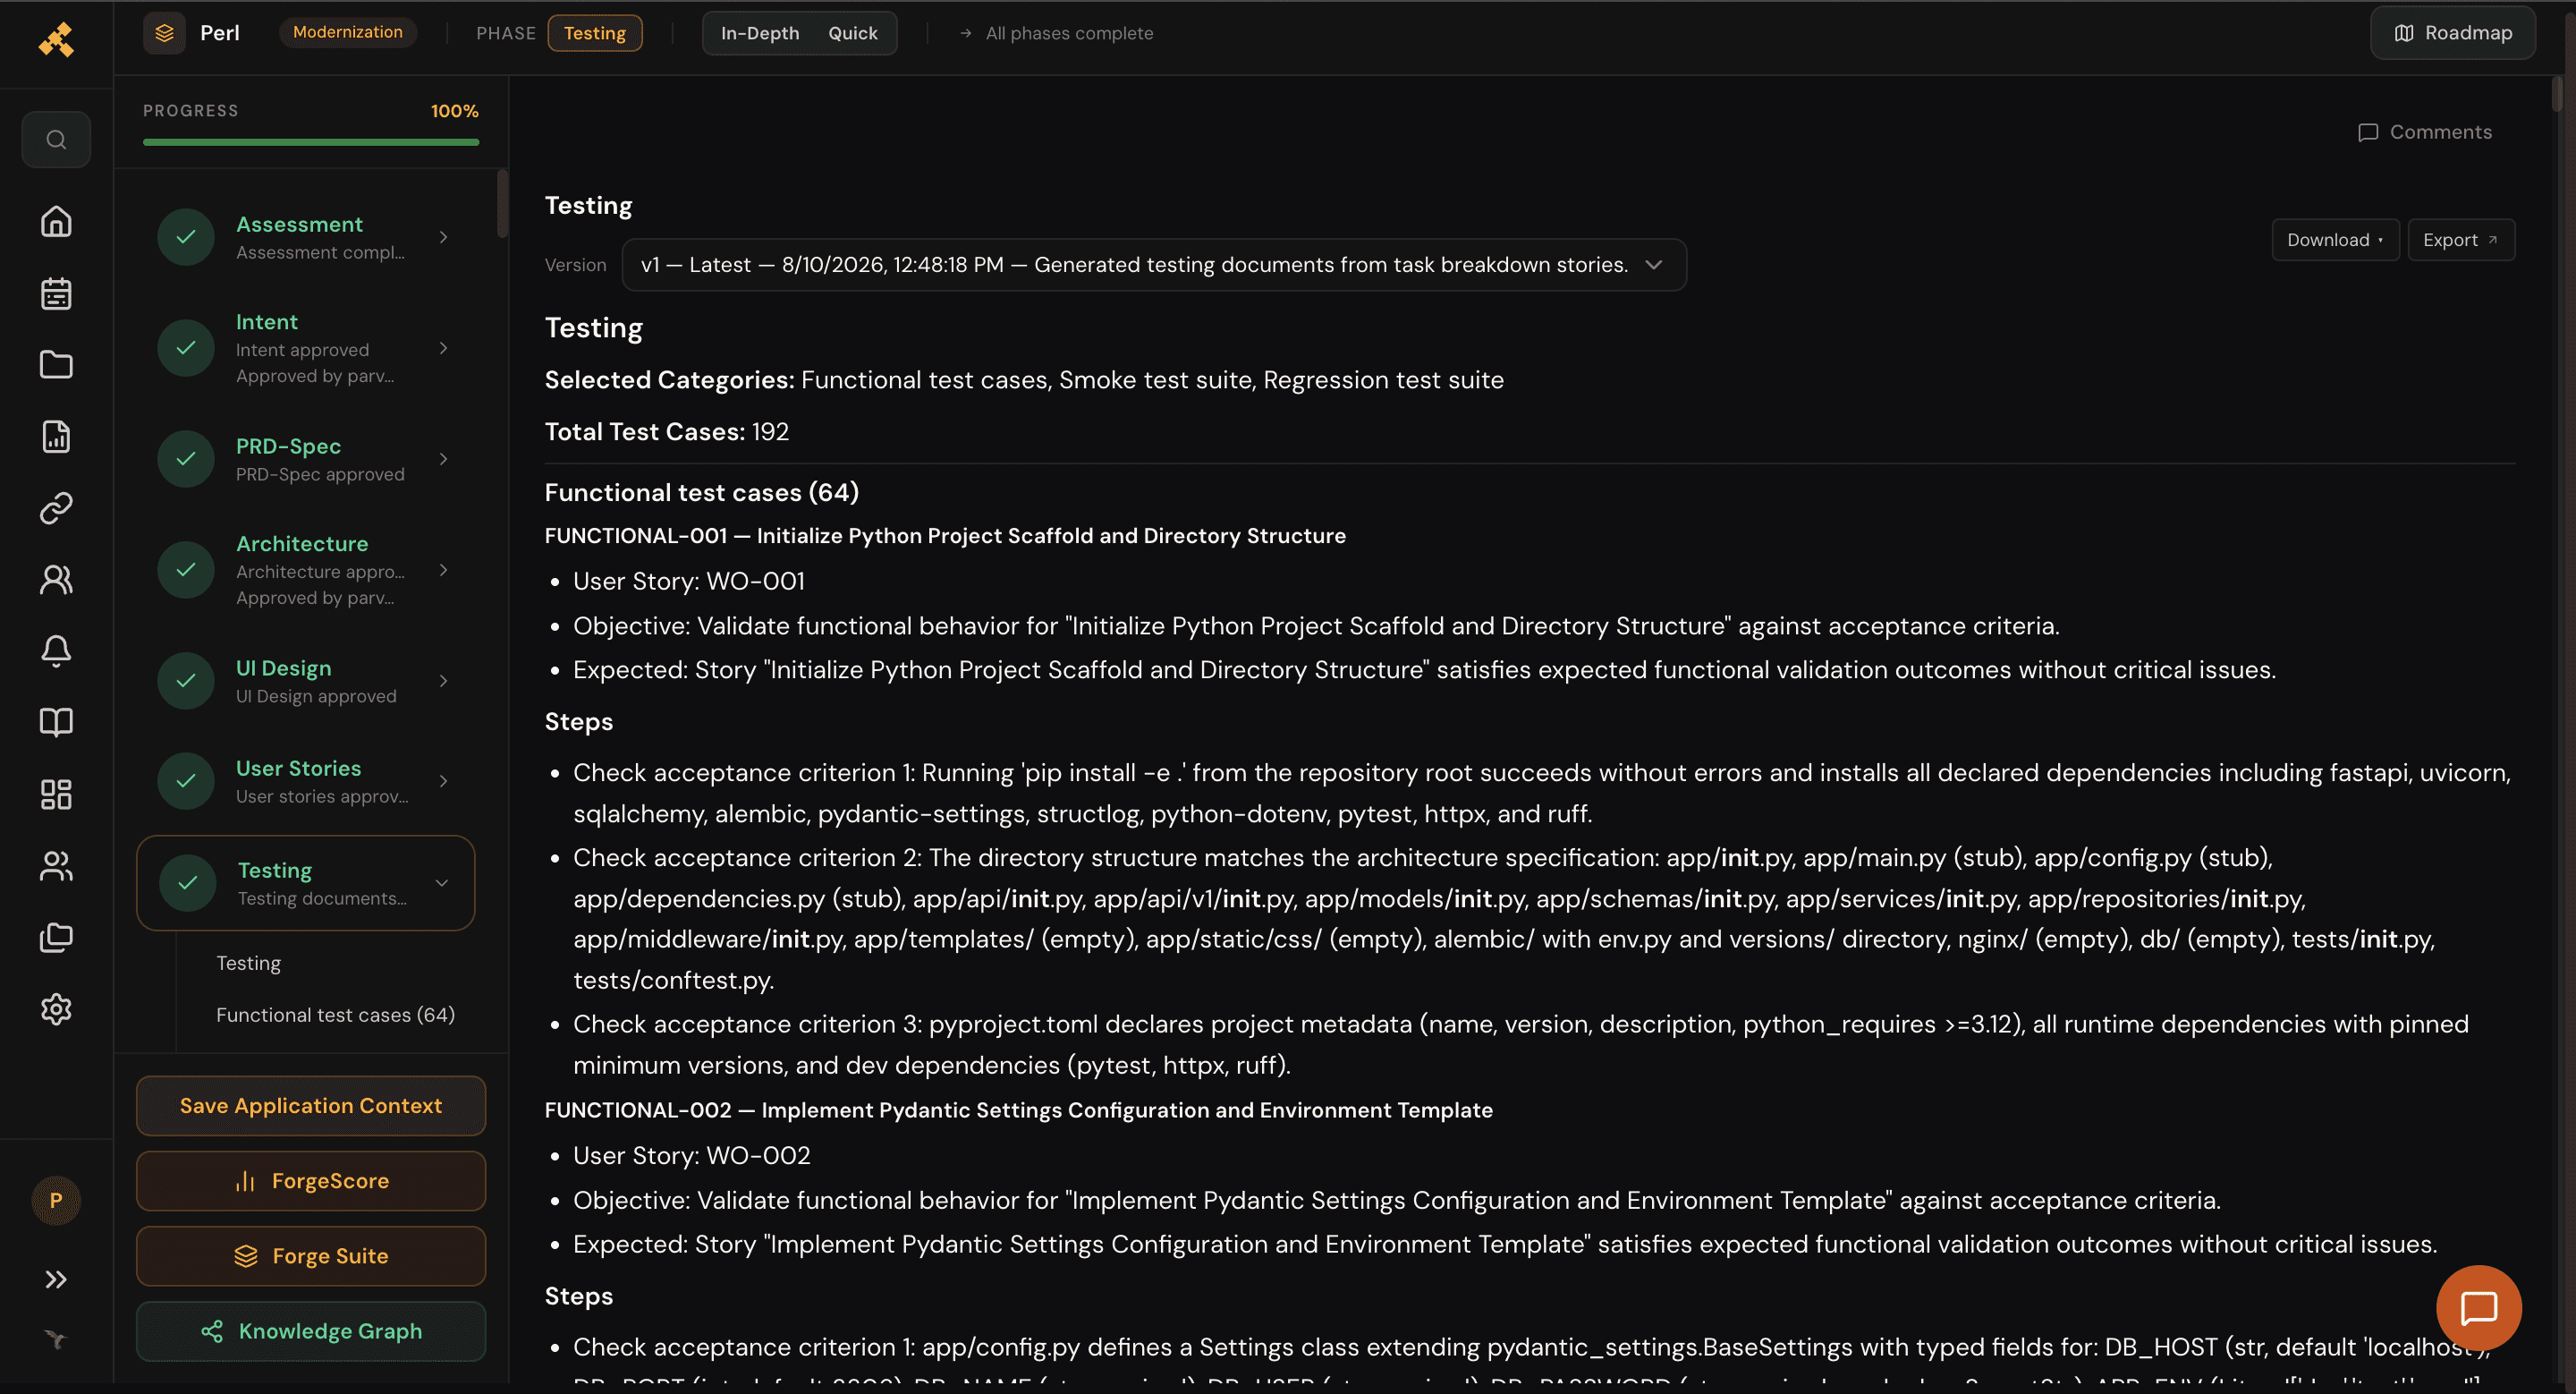Click the PRD-Spec completed checkmark
Viewport: 2576px width, 1394px height.
pos(186,459)
